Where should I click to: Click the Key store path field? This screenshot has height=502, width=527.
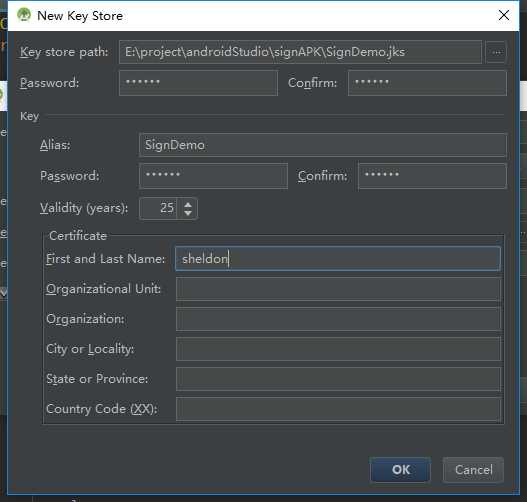point(300,52)
